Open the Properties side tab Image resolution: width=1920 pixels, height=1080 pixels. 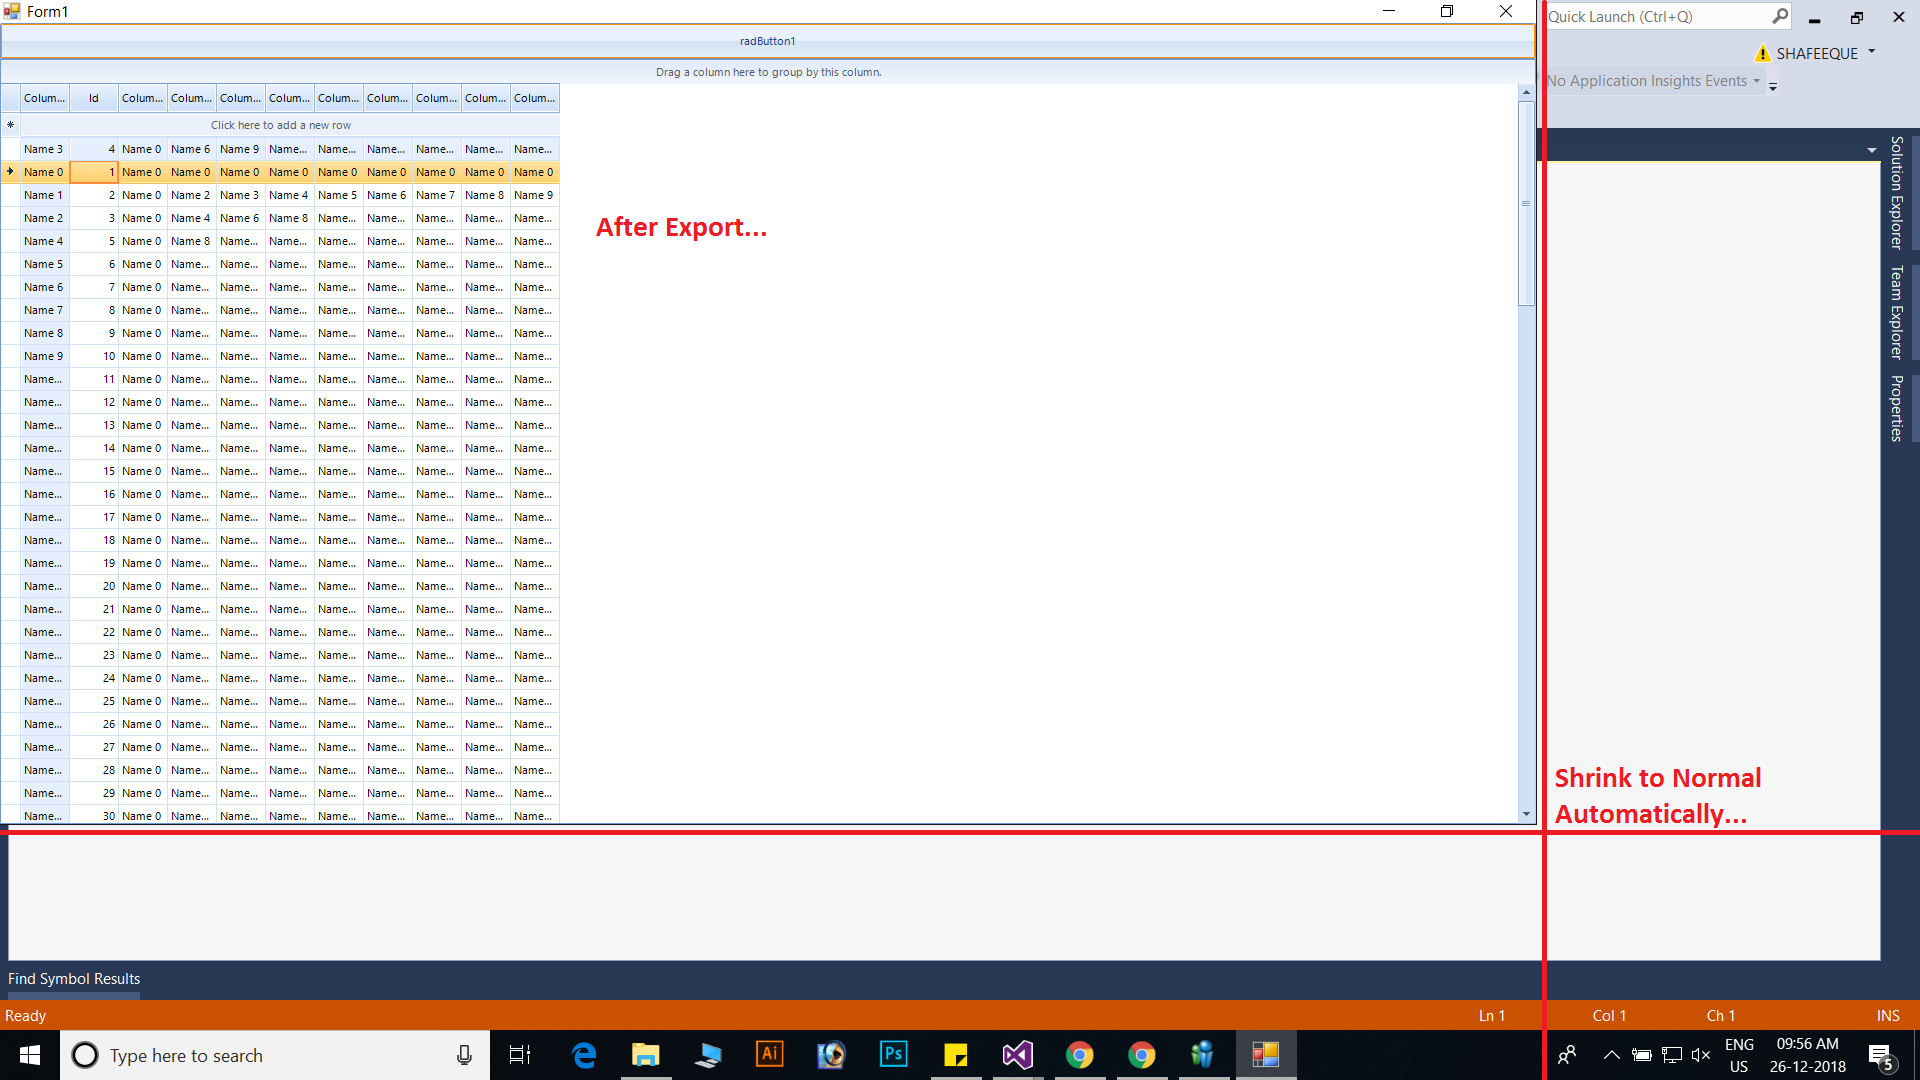click(x=1896, y=408)
